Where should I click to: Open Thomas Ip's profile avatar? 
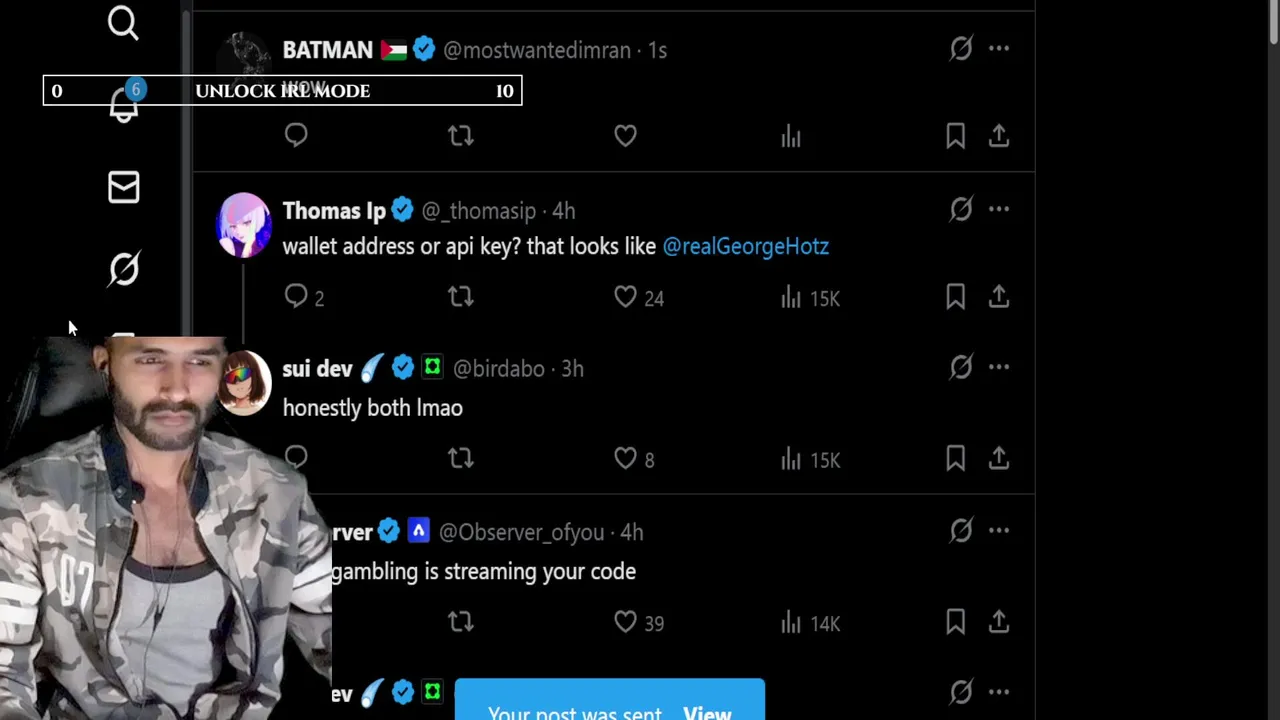[244, 224]
